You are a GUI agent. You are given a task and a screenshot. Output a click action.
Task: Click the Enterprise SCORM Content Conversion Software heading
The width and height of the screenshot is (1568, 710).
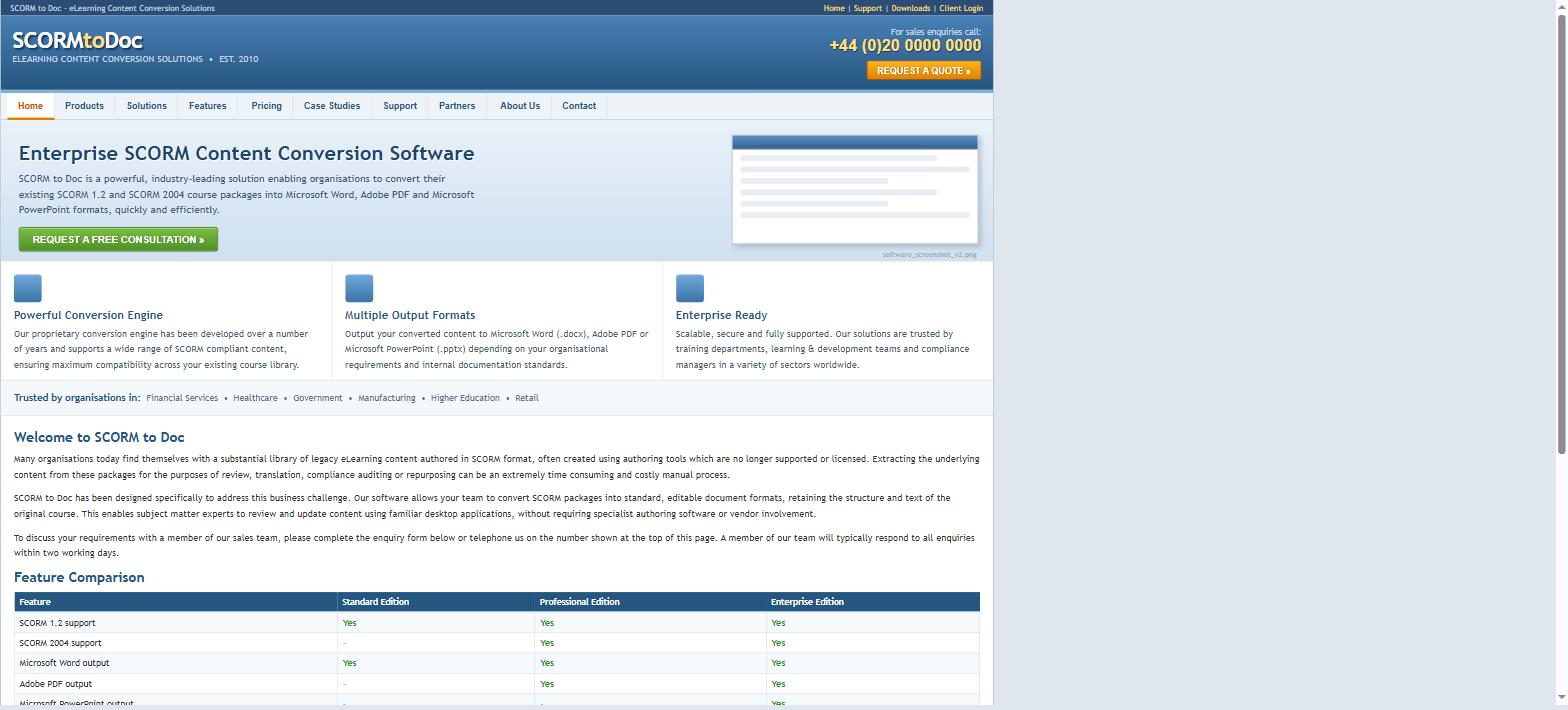pyautogui.click(x=246, y=153)
